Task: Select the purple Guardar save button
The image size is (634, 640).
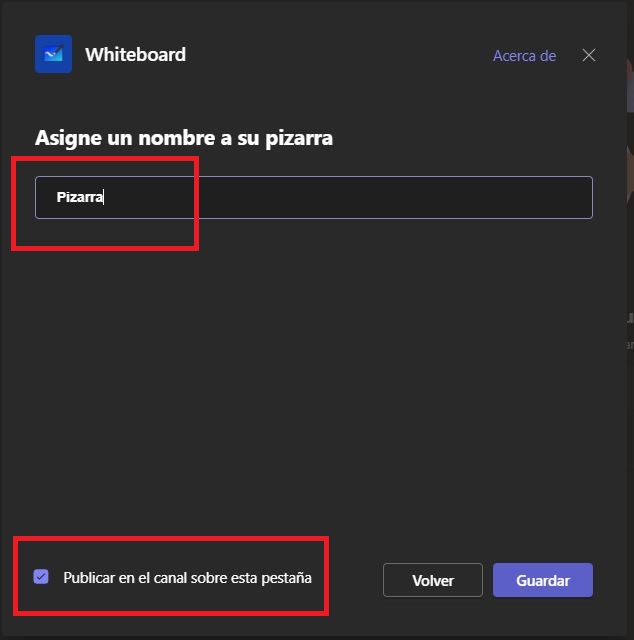Action: (x=542, y=580)
